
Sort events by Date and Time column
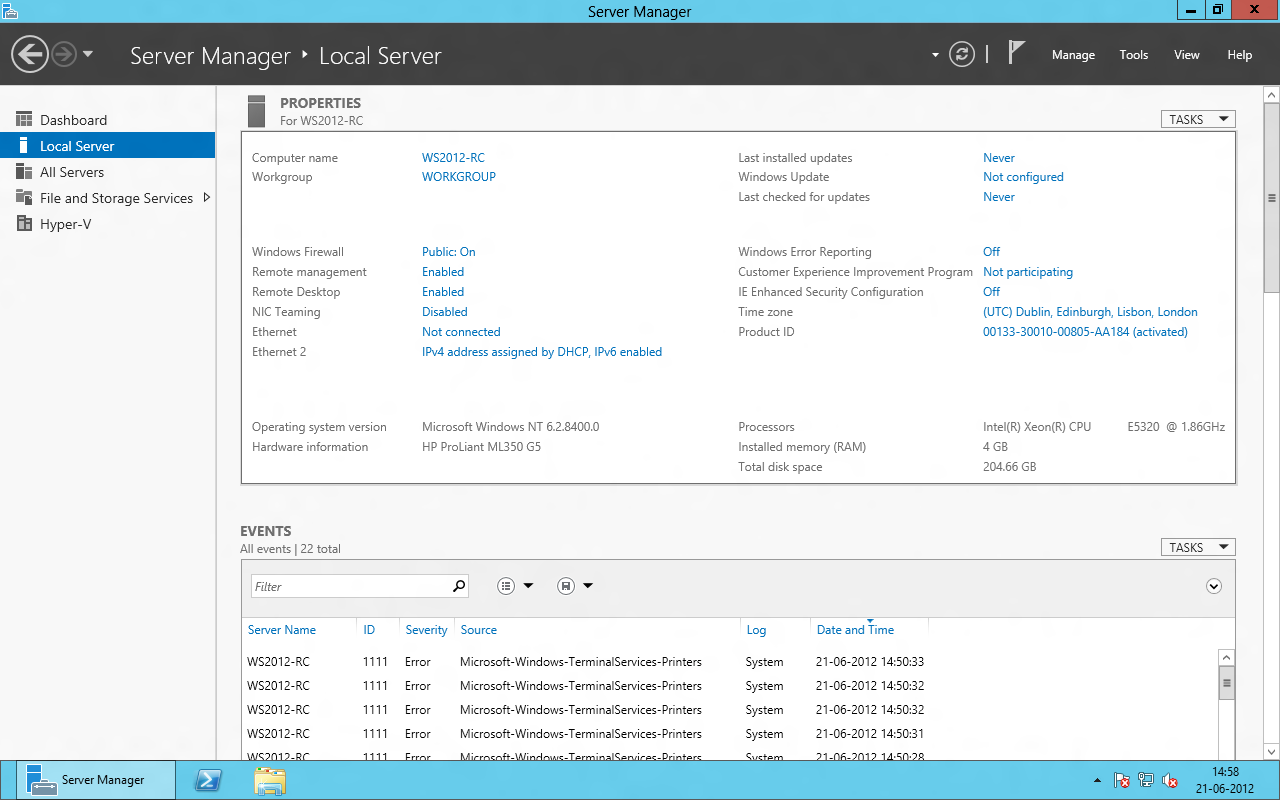tap(855, 630)
